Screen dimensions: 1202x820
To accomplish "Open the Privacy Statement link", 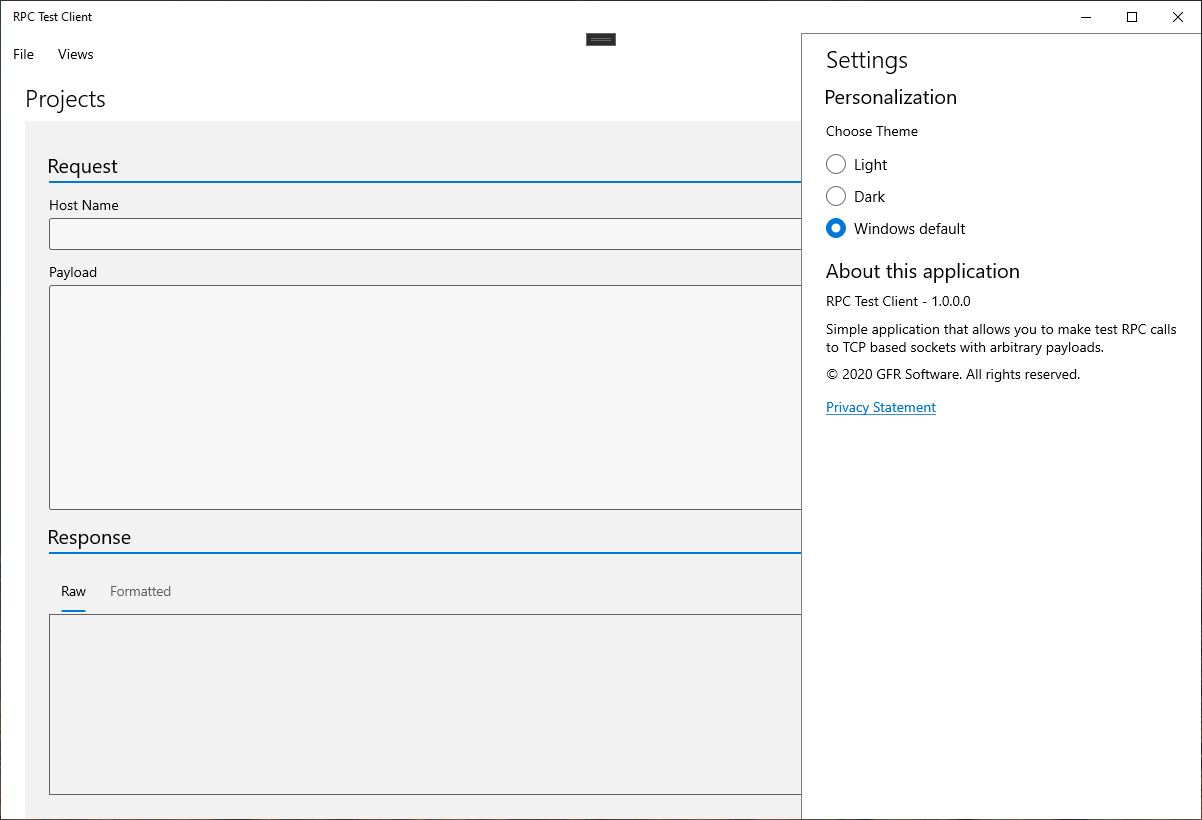I will click(x=881, y=407).
